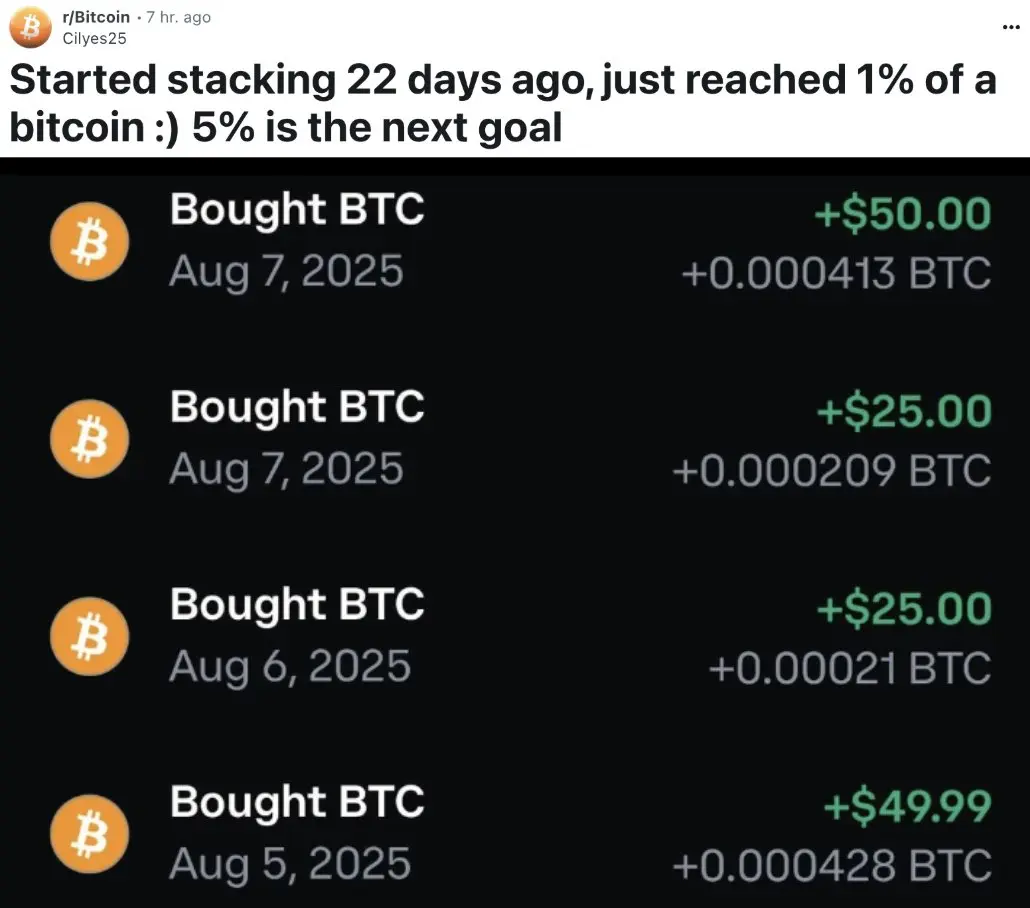Click the +0.000428 BTC amount
Viewport: 1030px width, 908px height.
pos(832,865)
